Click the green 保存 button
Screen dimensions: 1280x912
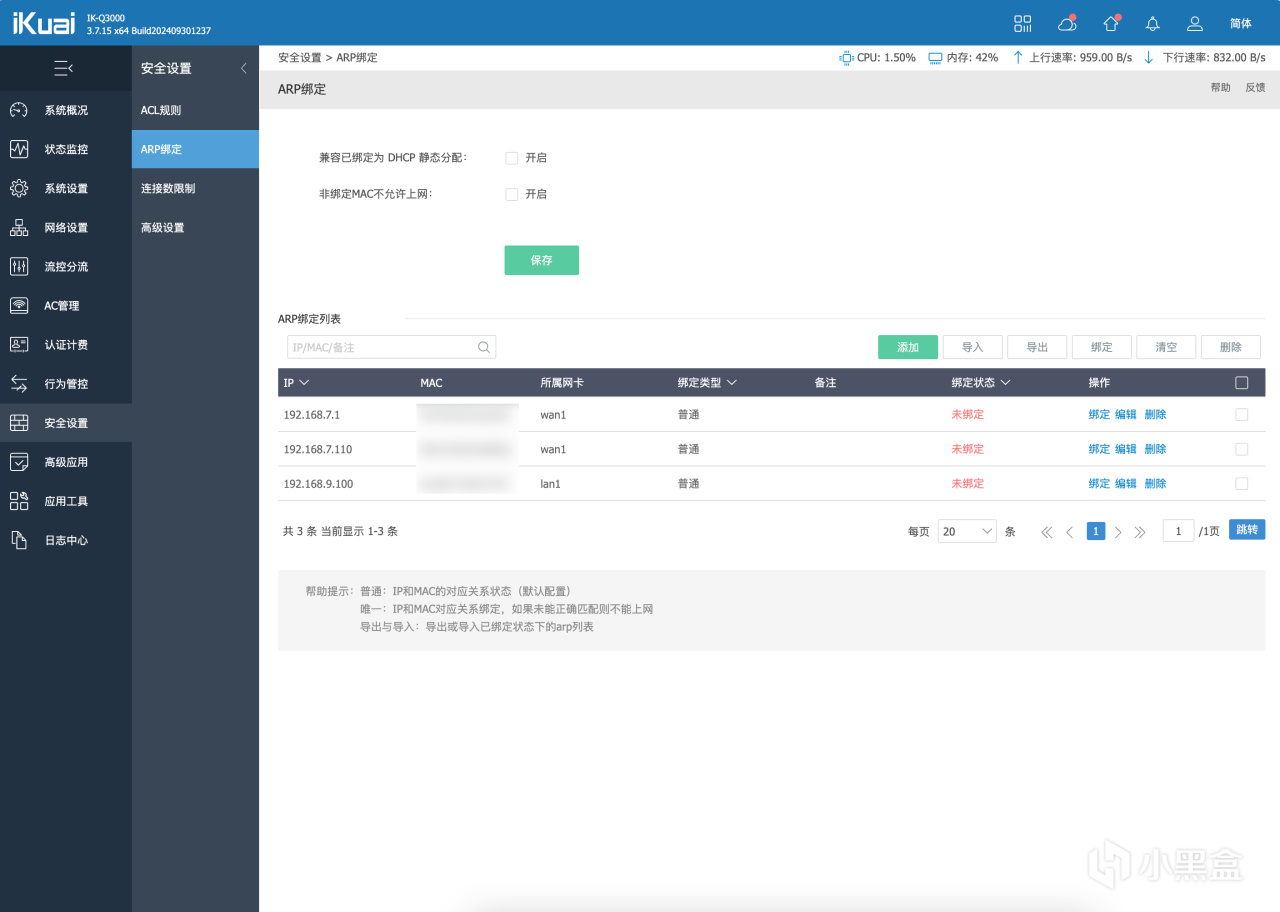pyautogui.click(x=541, y=260)
